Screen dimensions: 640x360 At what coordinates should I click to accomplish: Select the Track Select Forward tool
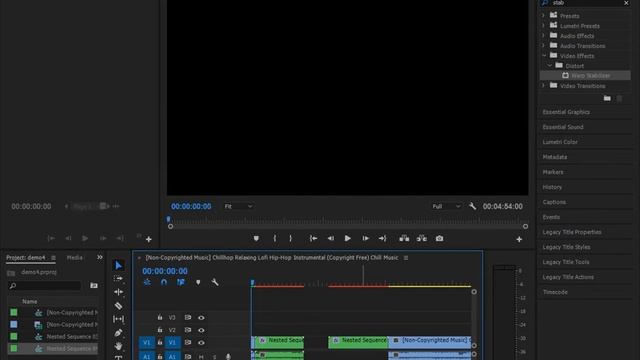pyautogui.click(x=118, y=278)
